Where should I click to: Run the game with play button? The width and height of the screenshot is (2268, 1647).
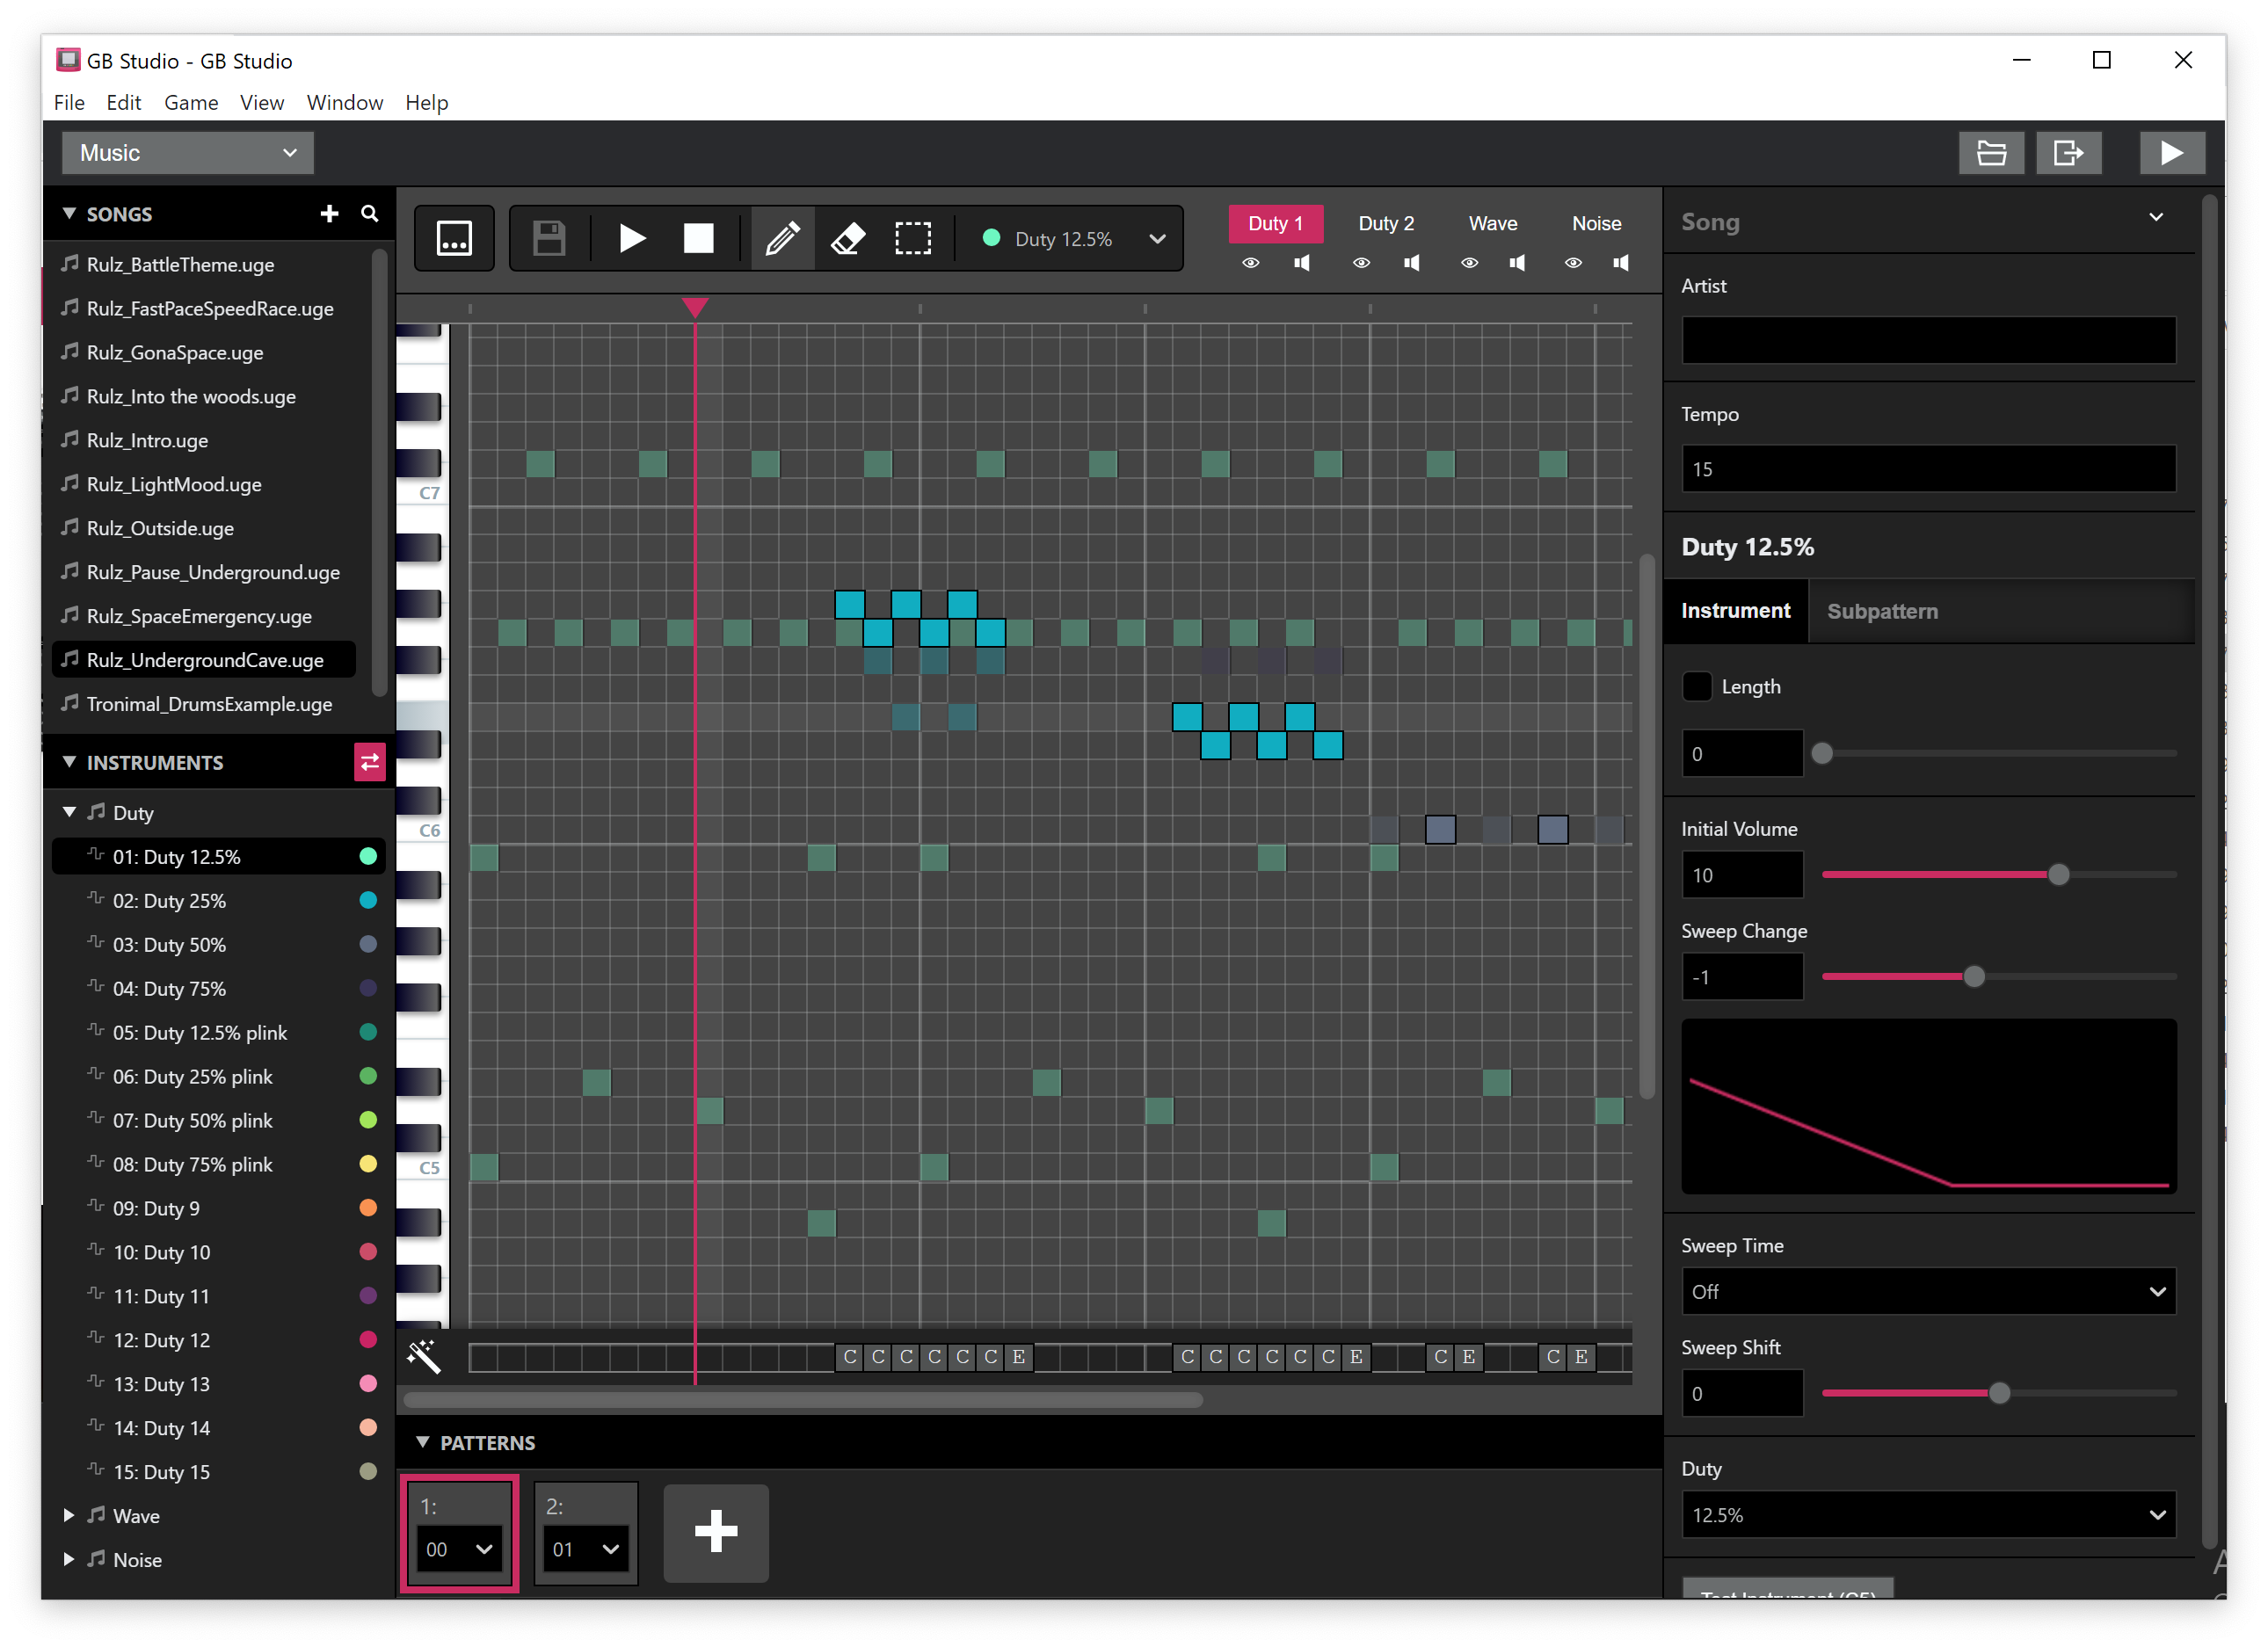[2172, 153]
